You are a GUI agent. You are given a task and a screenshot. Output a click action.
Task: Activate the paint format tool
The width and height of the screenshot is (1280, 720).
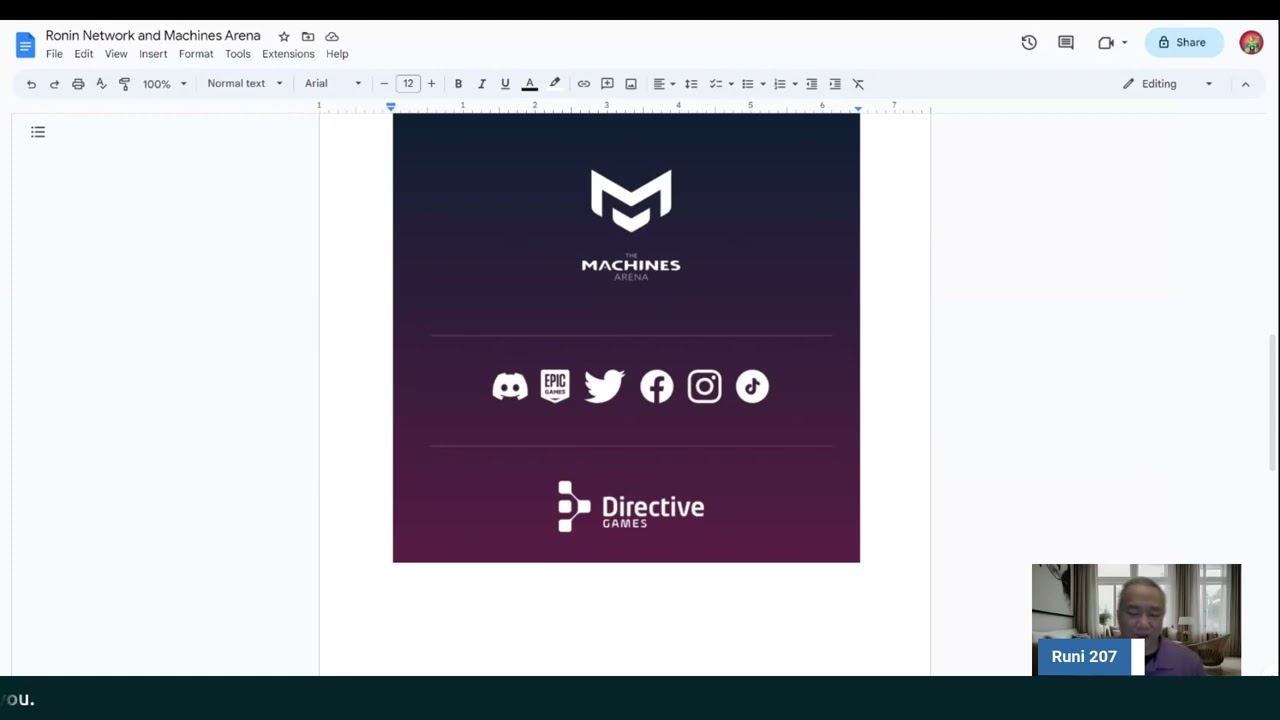click(124, 84)
